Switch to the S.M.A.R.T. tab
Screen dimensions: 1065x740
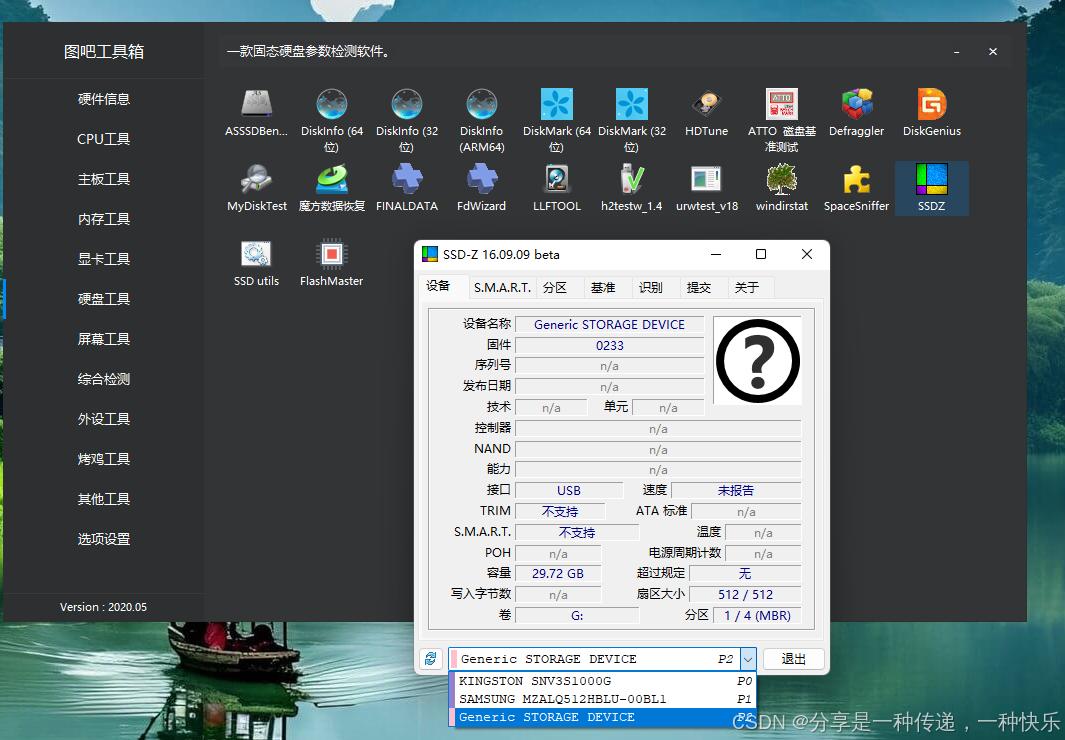502,288
